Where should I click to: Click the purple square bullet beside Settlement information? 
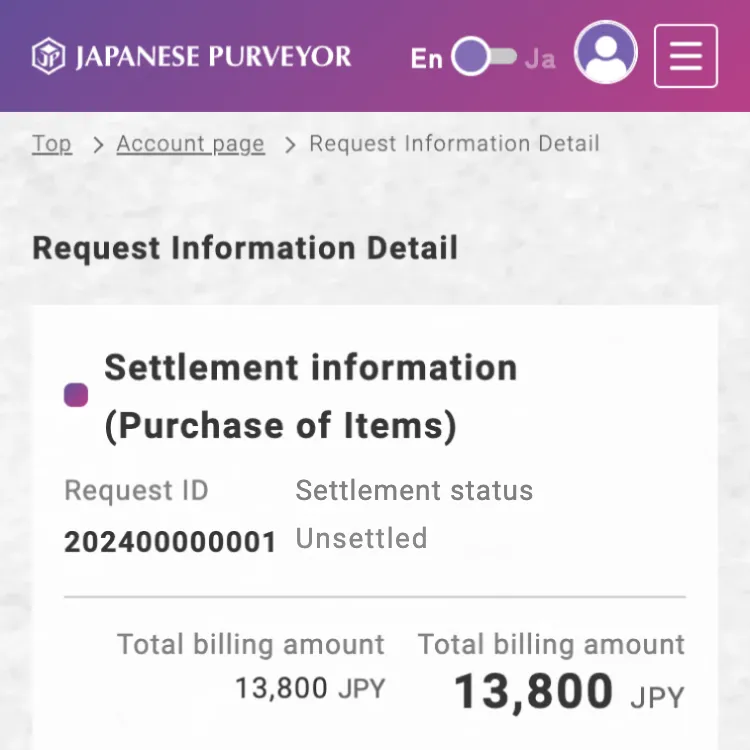point(76,396)
